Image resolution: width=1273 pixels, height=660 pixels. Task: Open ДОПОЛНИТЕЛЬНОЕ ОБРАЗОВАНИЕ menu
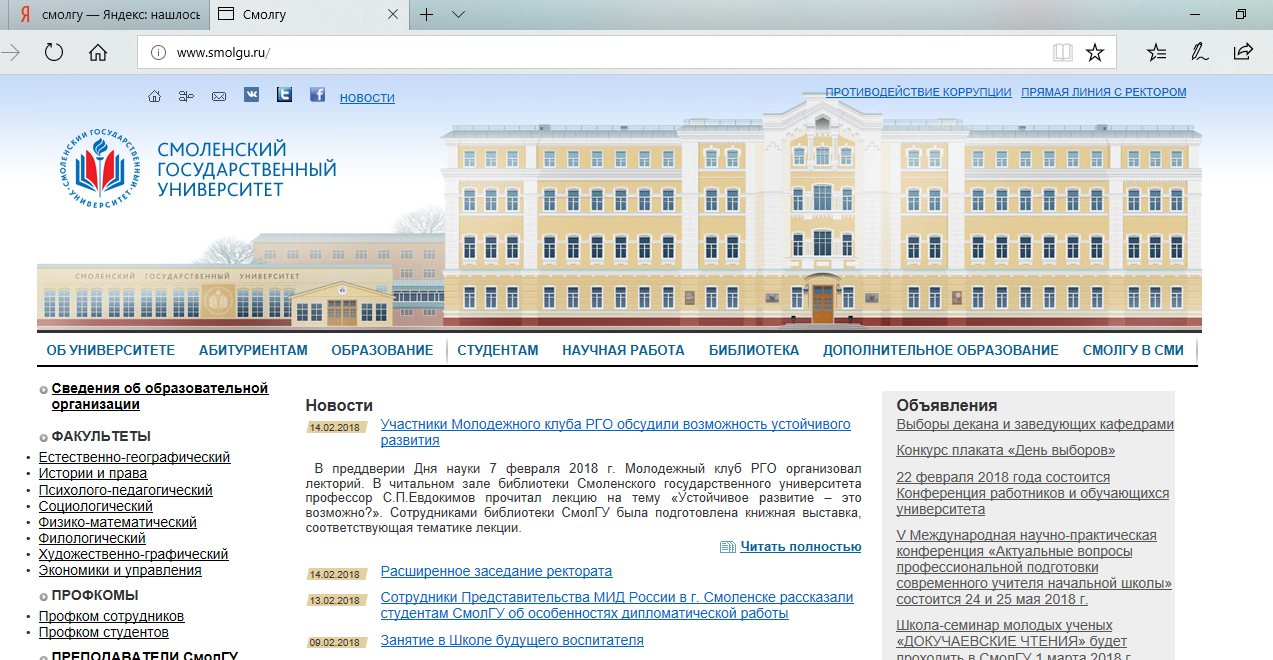point(941,350)
